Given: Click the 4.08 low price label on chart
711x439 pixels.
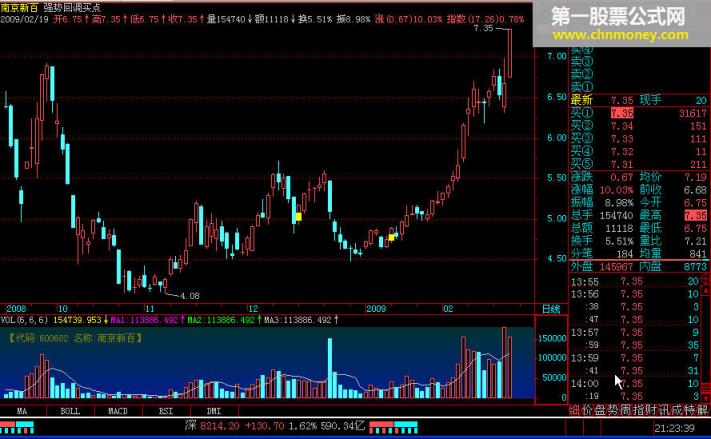Looking at the screenshot, I should coord(190,296).
